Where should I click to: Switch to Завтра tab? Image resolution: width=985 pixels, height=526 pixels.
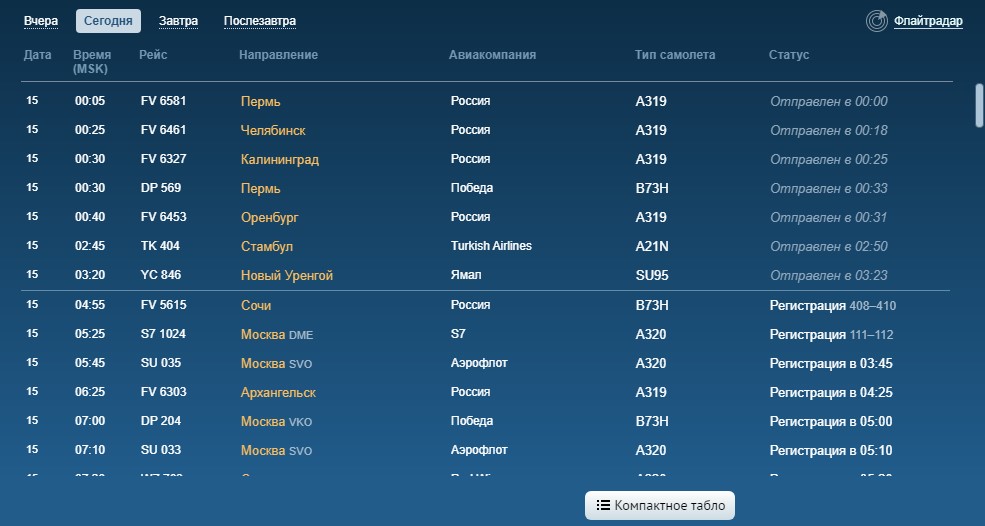178,21
